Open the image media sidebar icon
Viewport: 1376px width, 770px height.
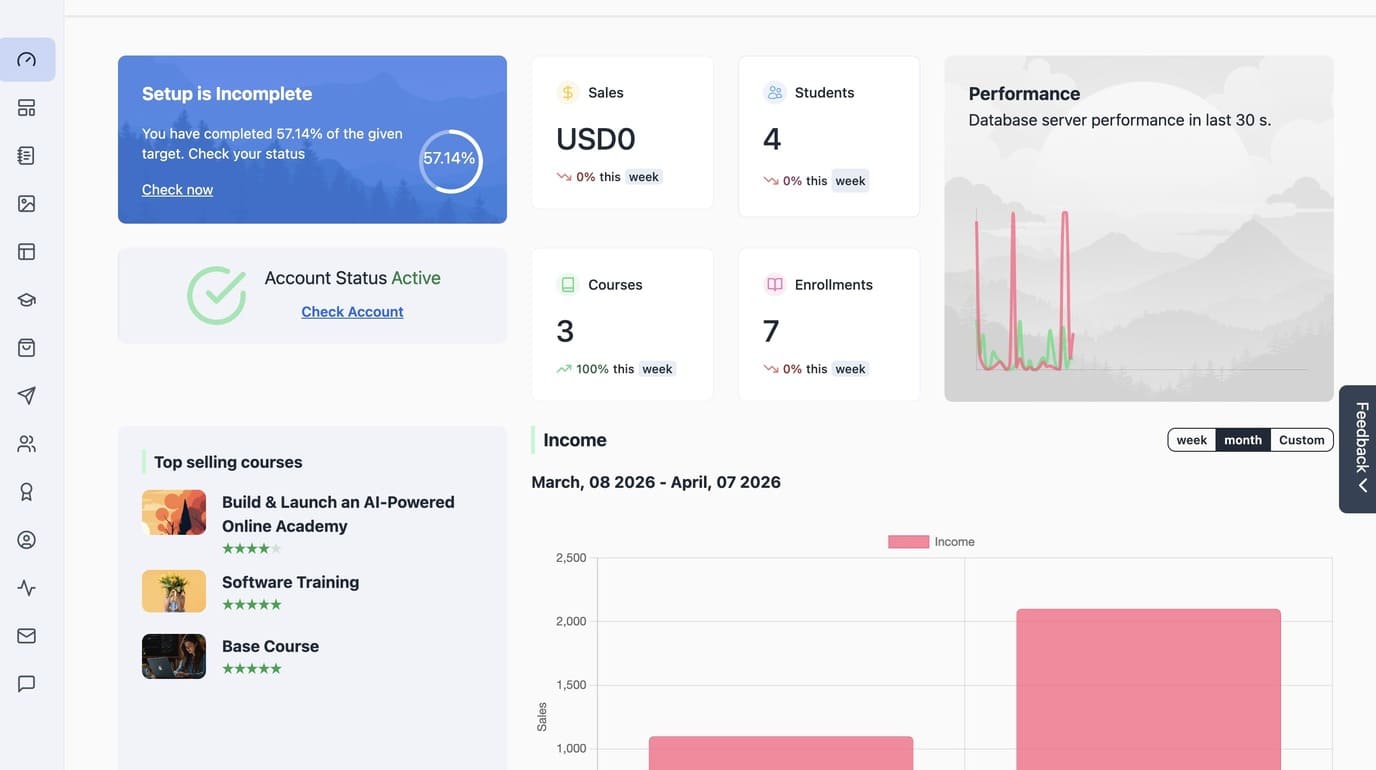(x=27, y=204)
